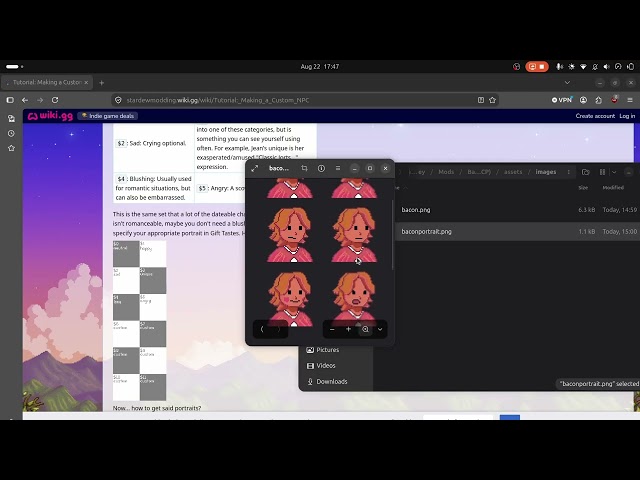This screenshot has height=480, width=640.
Task: Expand the list all tabs chevron
Action: pyautogui.click(x=567, y=82)
